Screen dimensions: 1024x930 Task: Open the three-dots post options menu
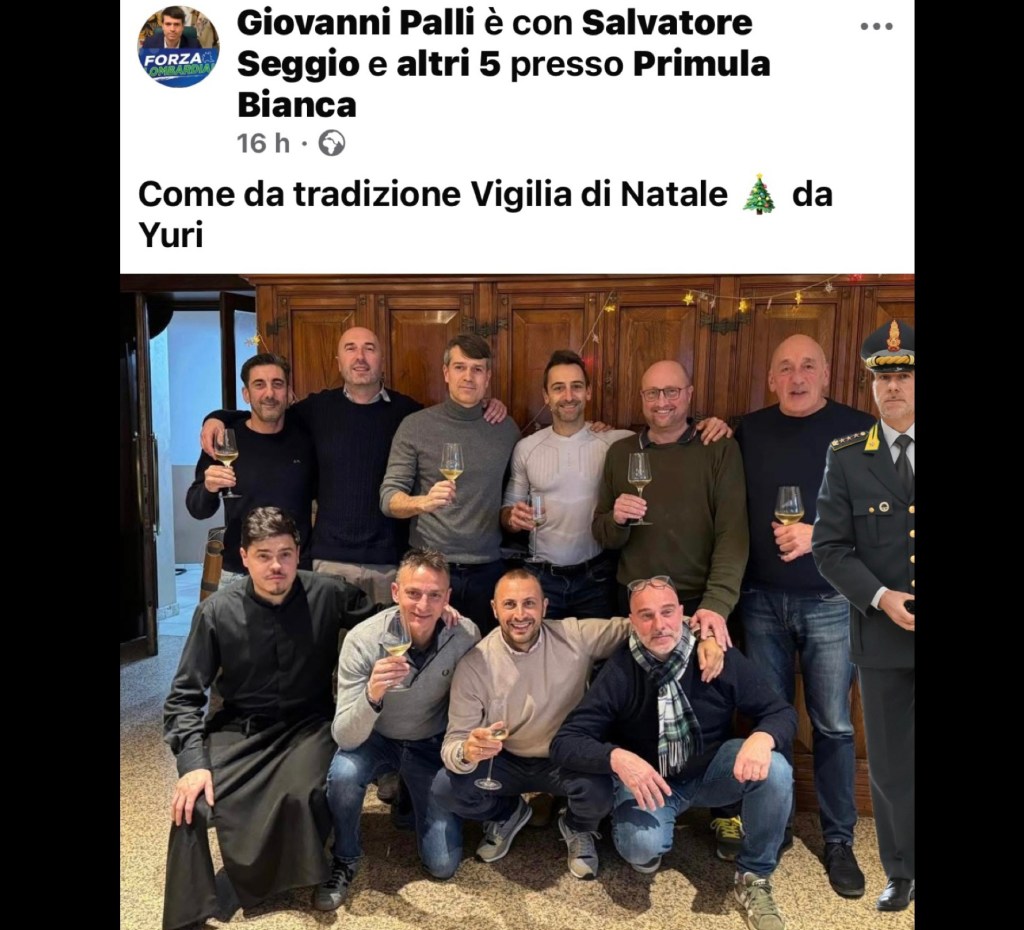tap(876, 26)
